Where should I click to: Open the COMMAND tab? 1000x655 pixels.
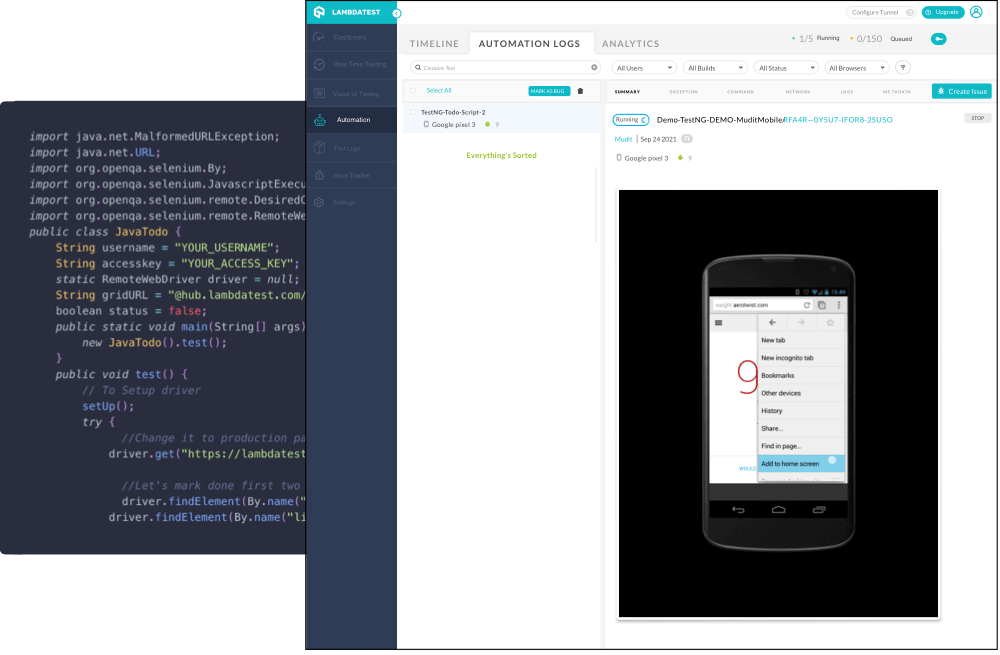(740, 92)
